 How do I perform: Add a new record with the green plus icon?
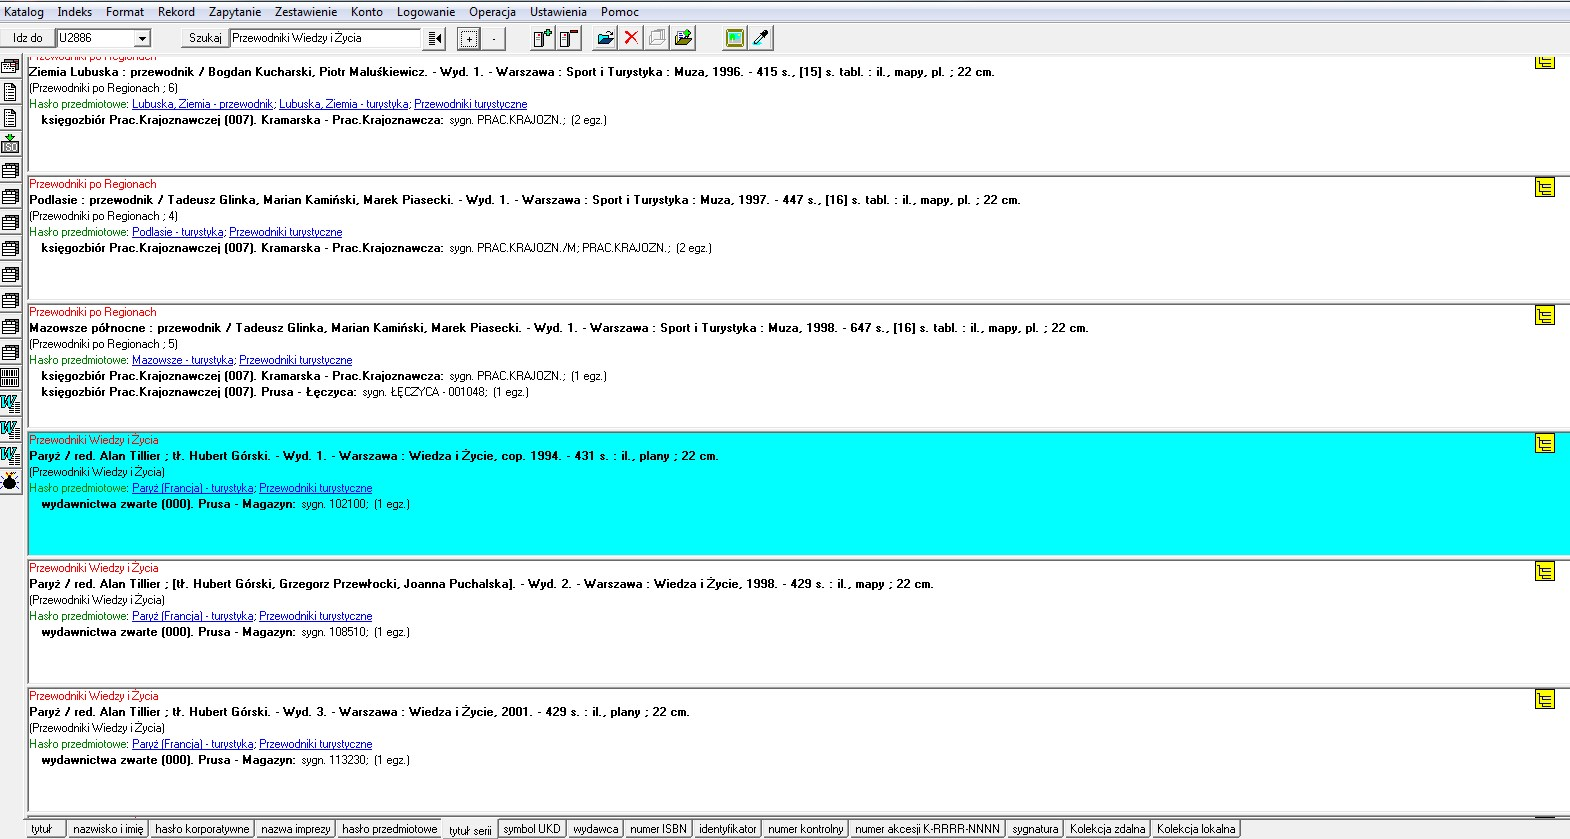[543, 38]
